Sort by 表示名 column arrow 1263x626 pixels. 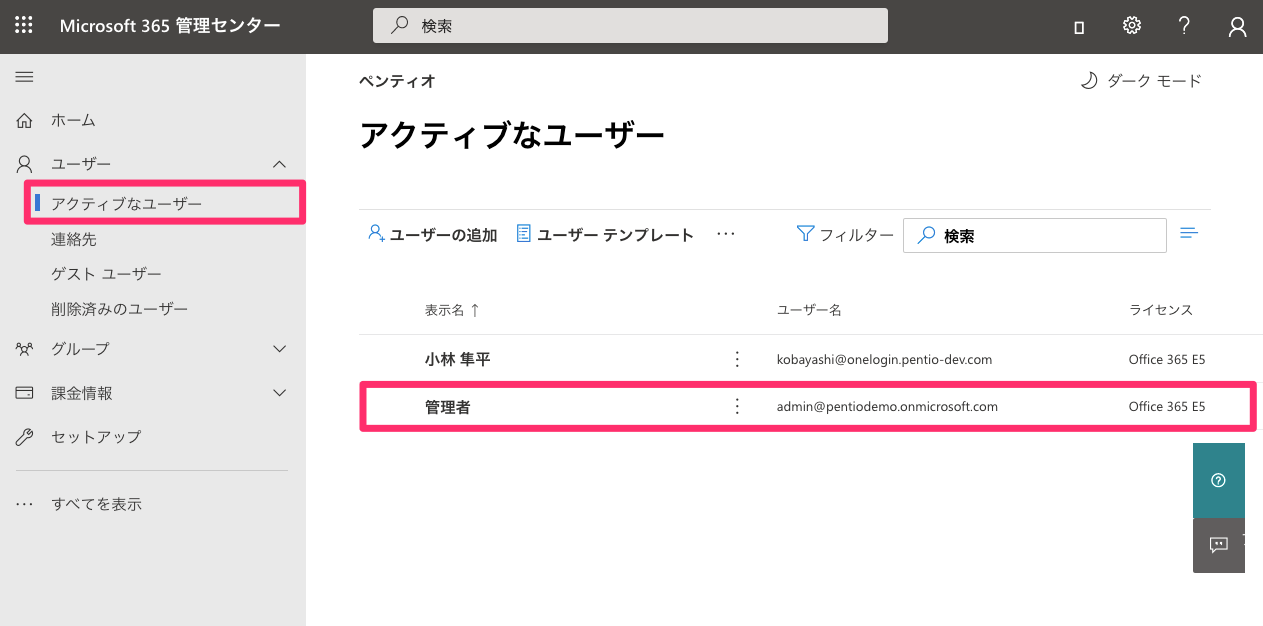pos(475,310)
